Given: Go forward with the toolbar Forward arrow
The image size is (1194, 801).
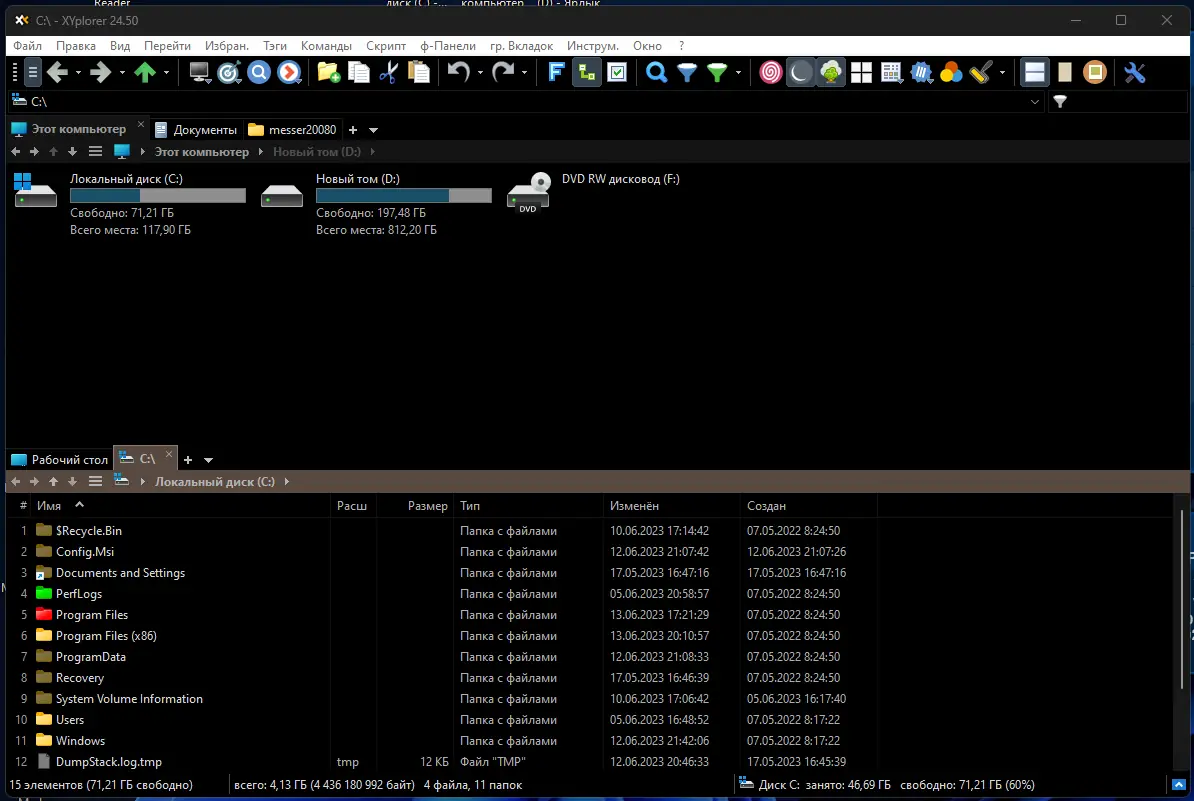Looking at the screenshot, I should (101, 73).
